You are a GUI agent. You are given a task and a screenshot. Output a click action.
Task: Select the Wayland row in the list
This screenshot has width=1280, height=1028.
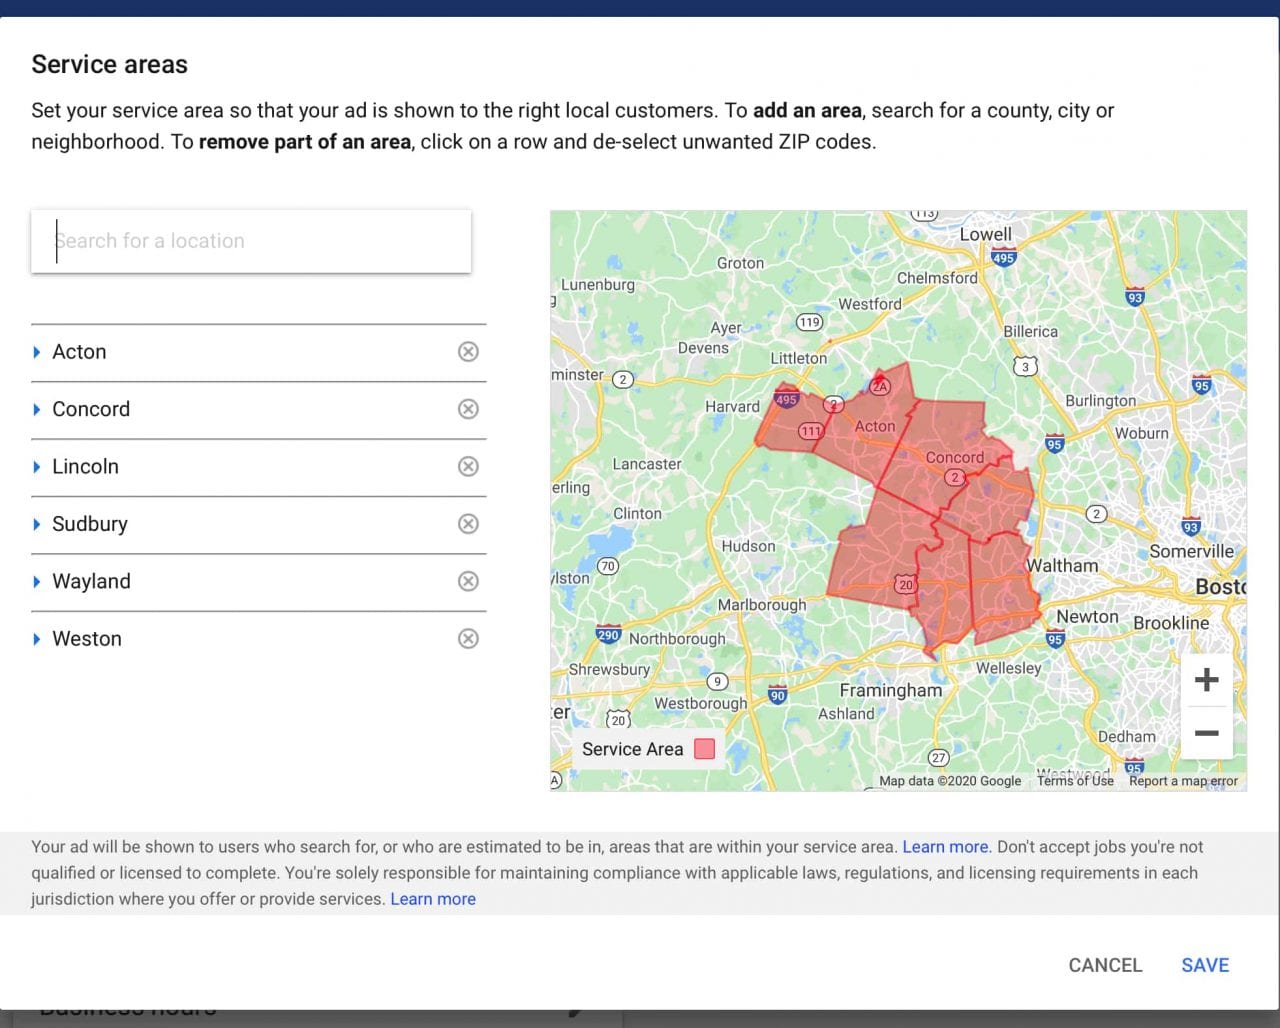point(200,581)
